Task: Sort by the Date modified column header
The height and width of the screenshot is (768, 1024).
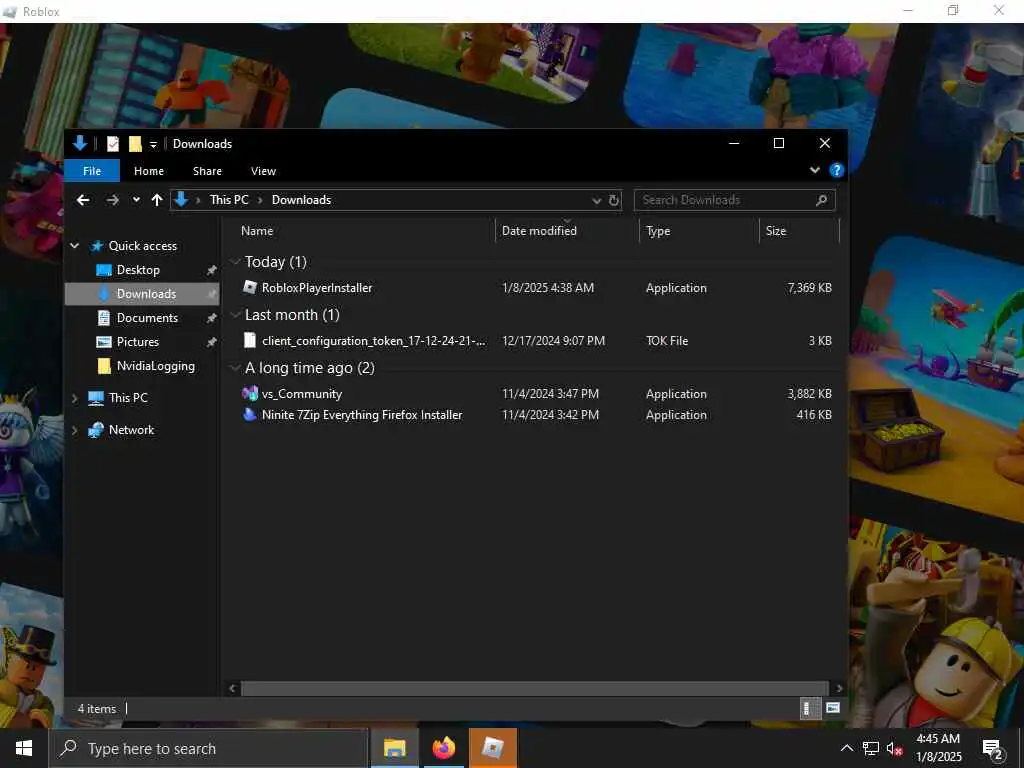Action: (539, 231)
